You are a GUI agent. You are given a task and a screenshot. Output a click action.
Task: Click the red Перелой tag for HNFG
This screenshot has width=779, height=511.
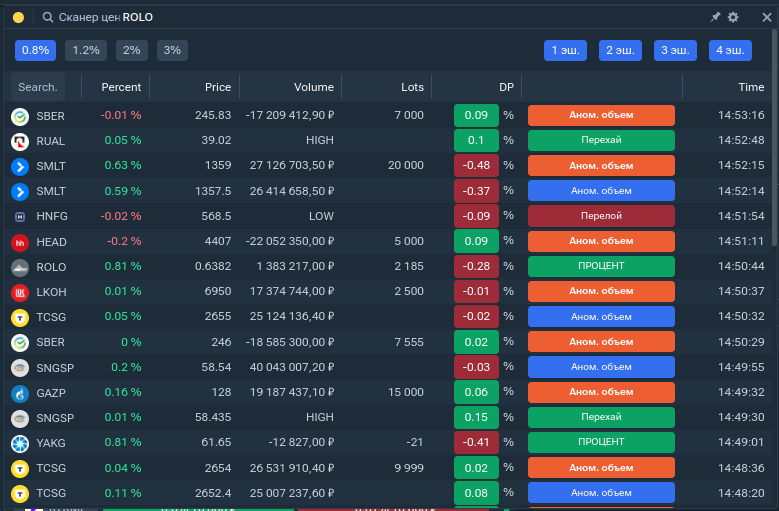[601, 216]
